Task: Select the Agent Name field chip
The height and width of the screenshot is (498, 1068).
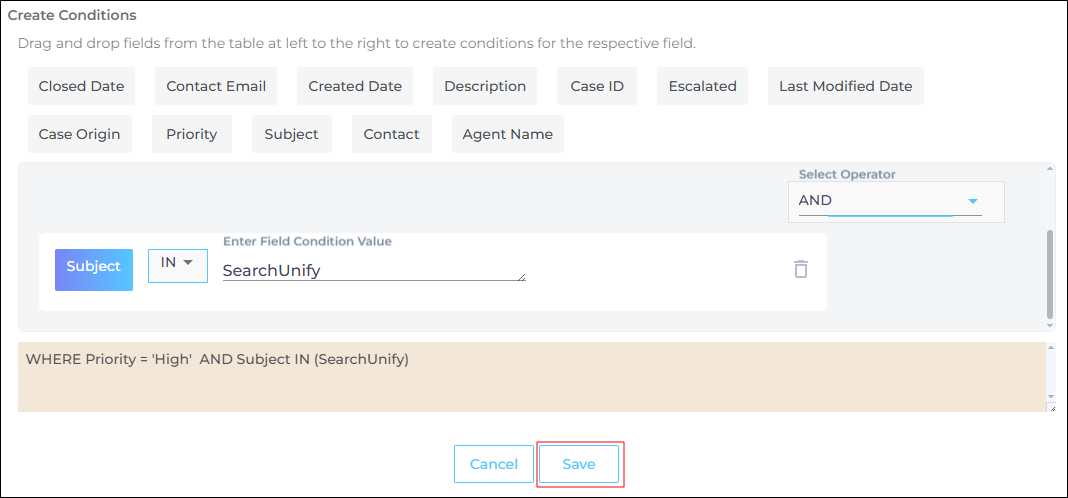Action: pyautogui.click(x=507, y=134)
